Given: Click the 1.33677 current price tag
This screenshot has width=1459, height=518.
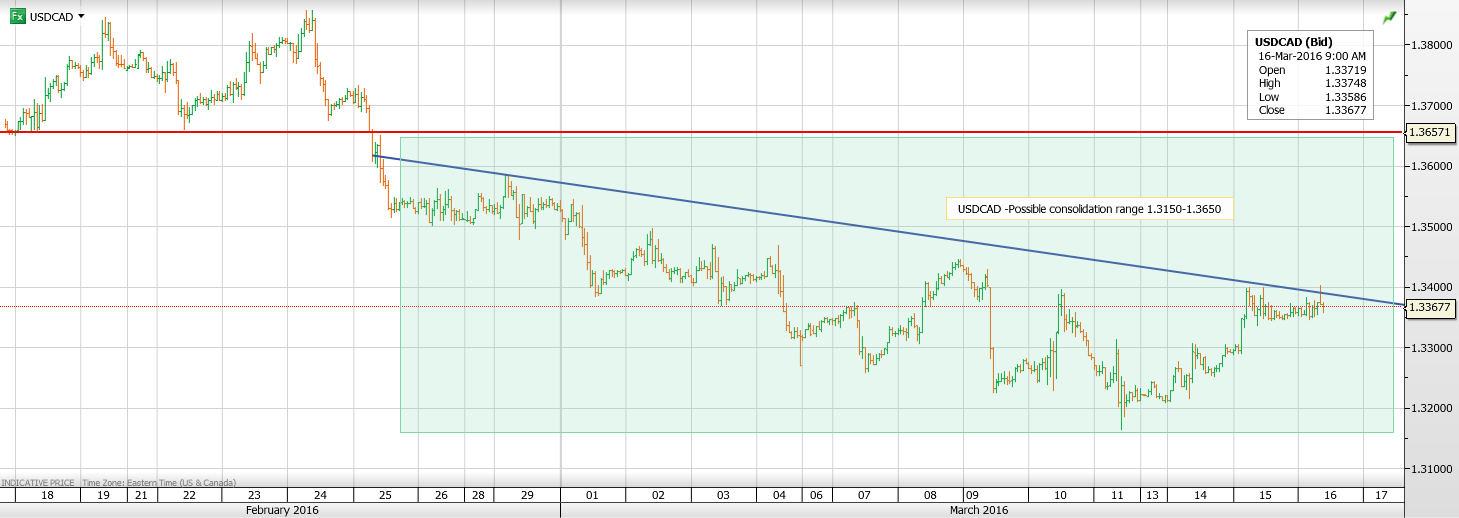Looking at the screenshot, I should pos(1431,308).
